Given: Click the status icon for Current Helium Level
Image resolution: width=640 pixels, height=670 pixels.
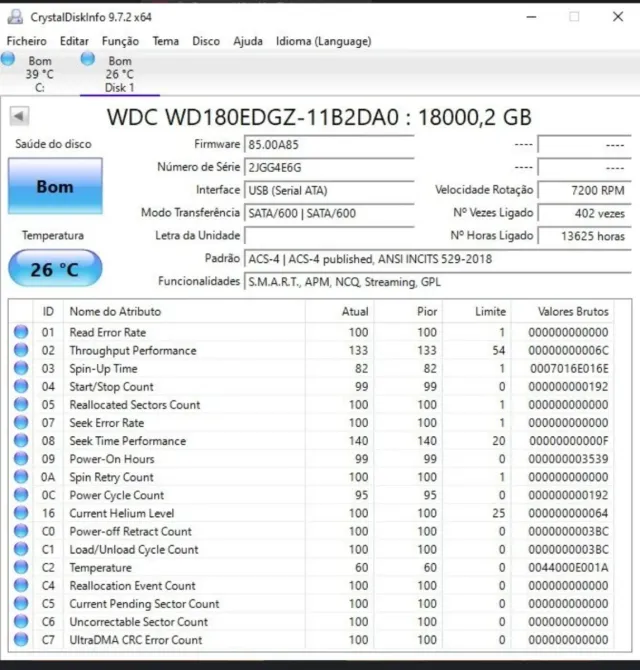Looking at the screenshot, I should 21,513.
